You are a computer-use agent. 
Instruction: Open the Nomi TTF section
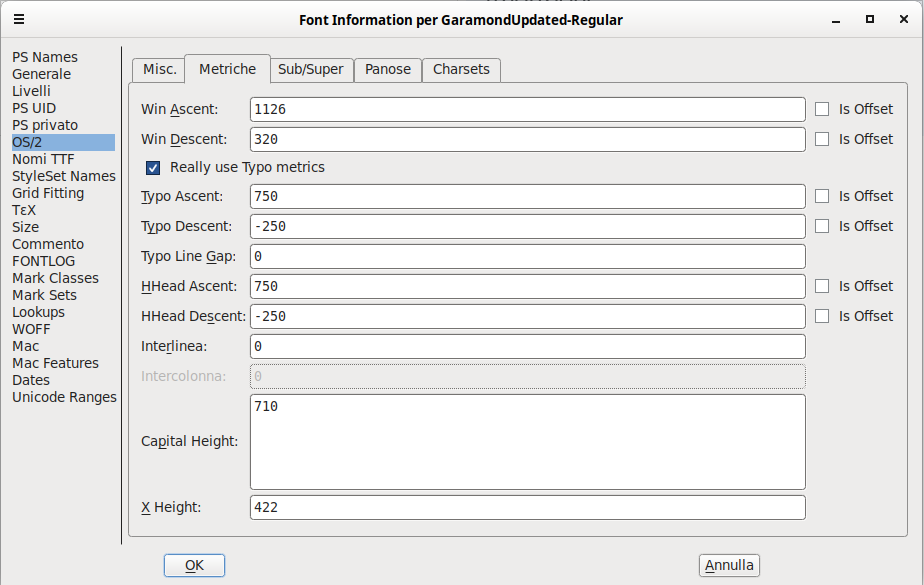tap(43, 160)
